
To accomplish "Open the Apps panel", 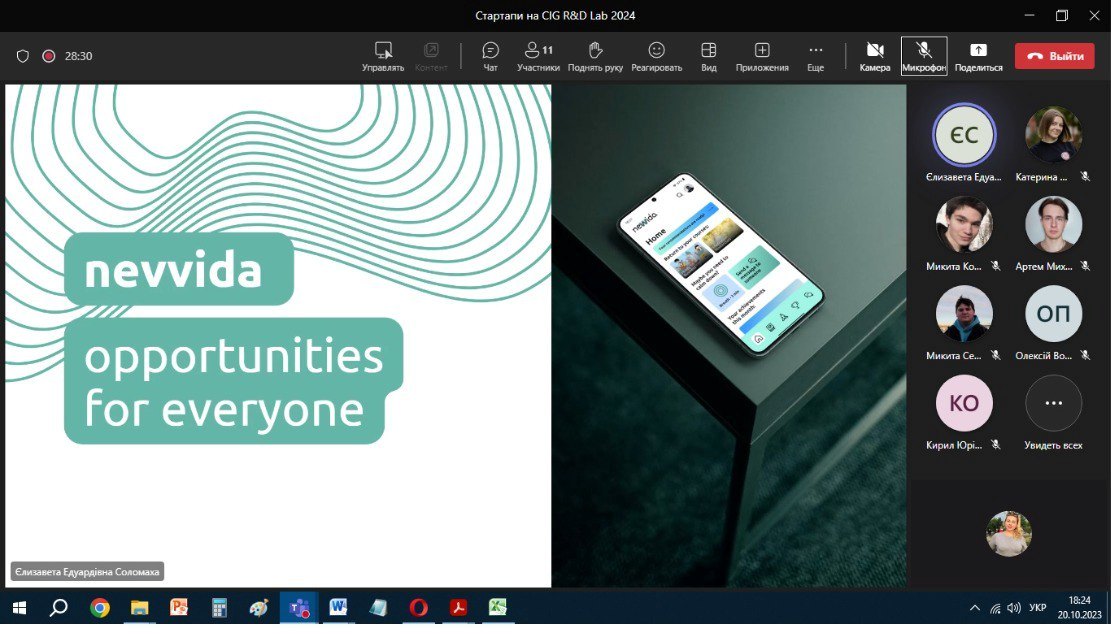I will click(x=762, y=56).
